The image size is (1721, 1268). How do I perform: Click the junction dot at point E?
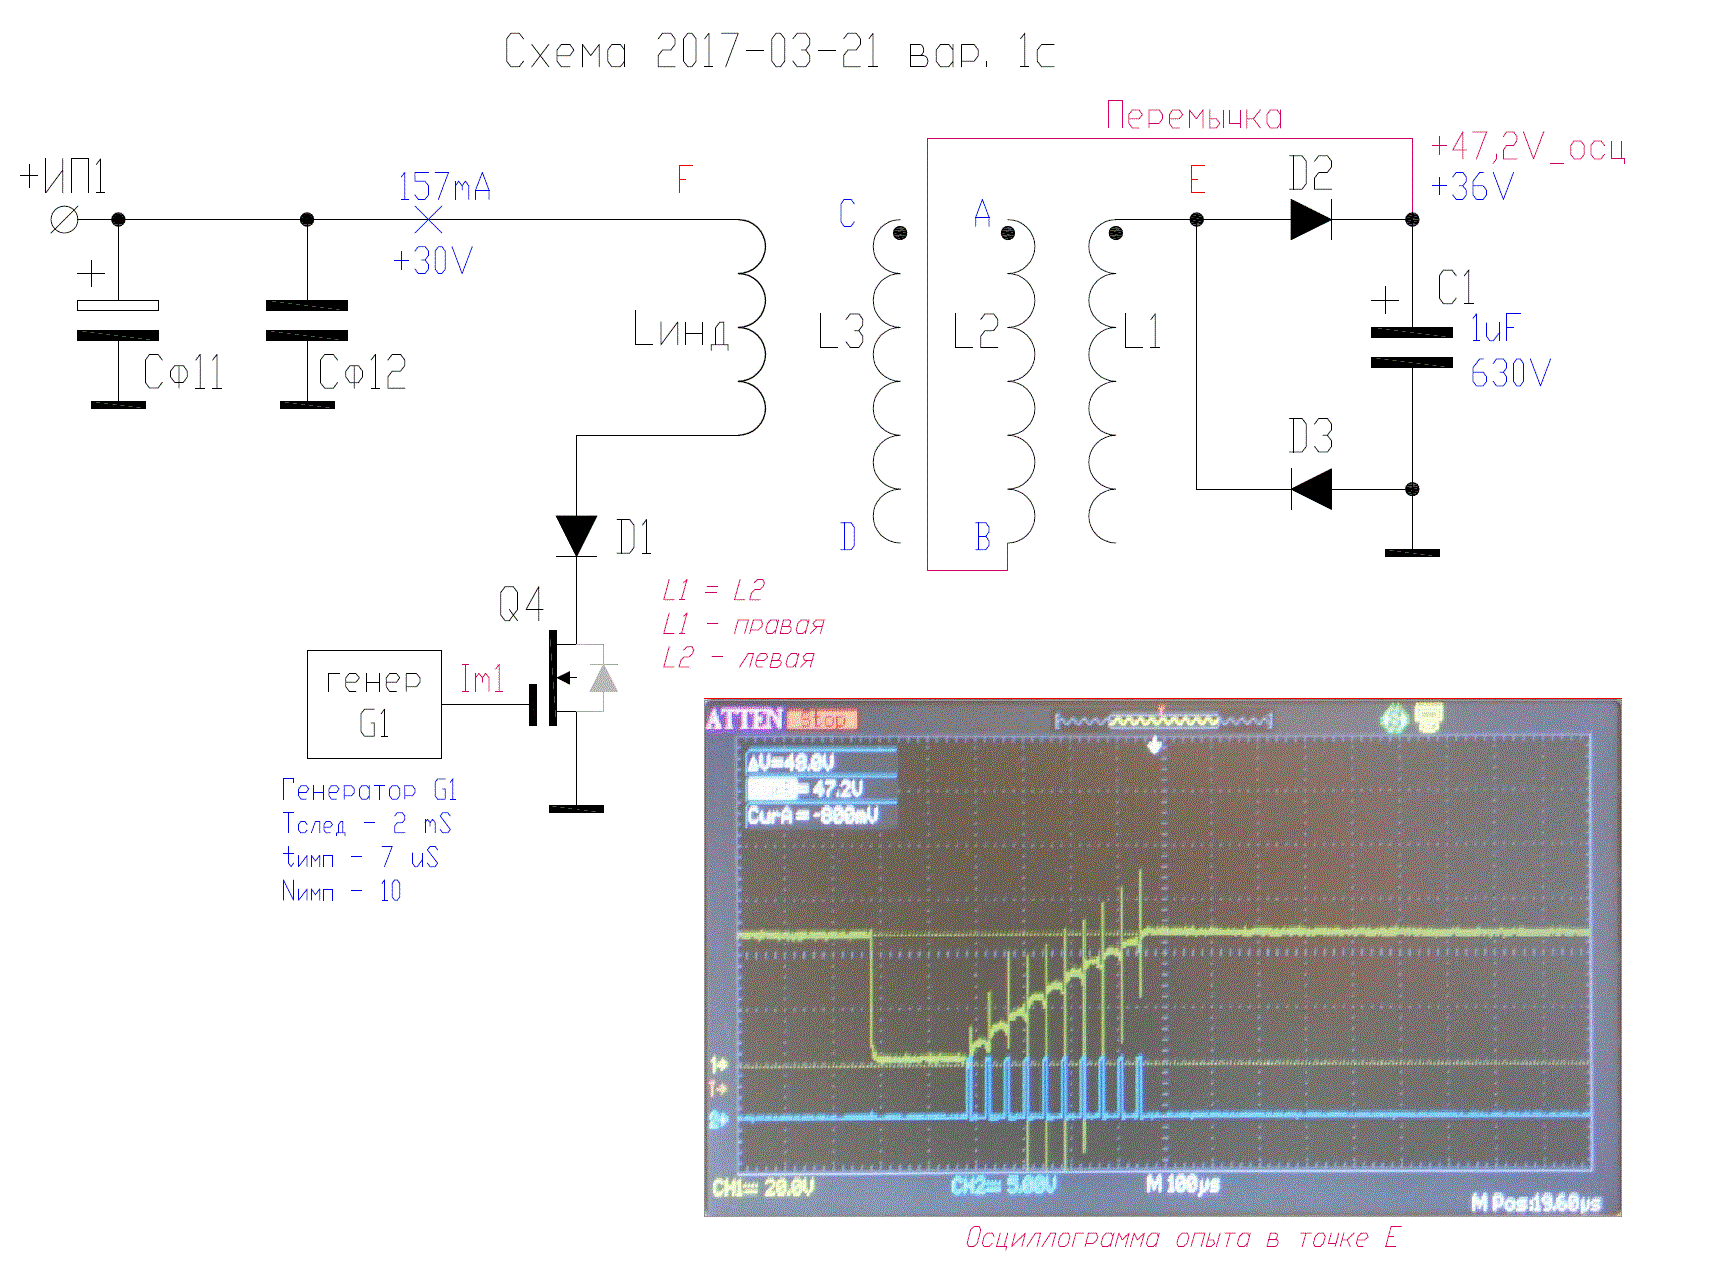pyautogui.click(x=1196, y=219)
